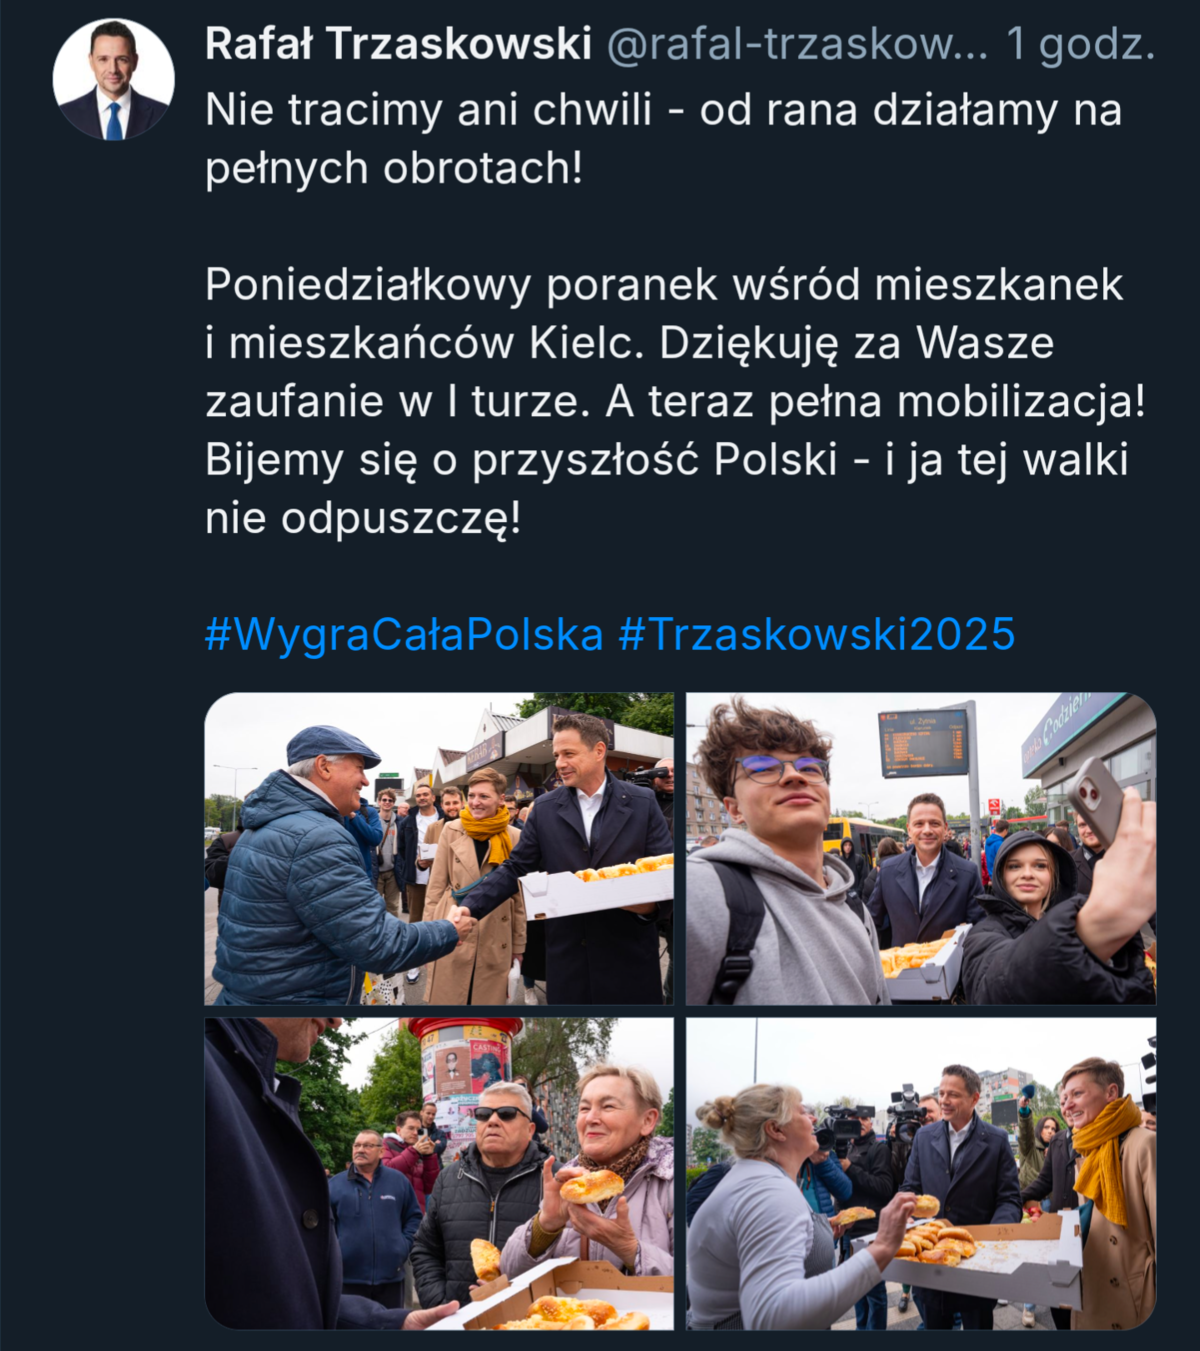The image size is (1200, 1351).
Task: Click the pastry box in first photo
Action: pos(597,887)
